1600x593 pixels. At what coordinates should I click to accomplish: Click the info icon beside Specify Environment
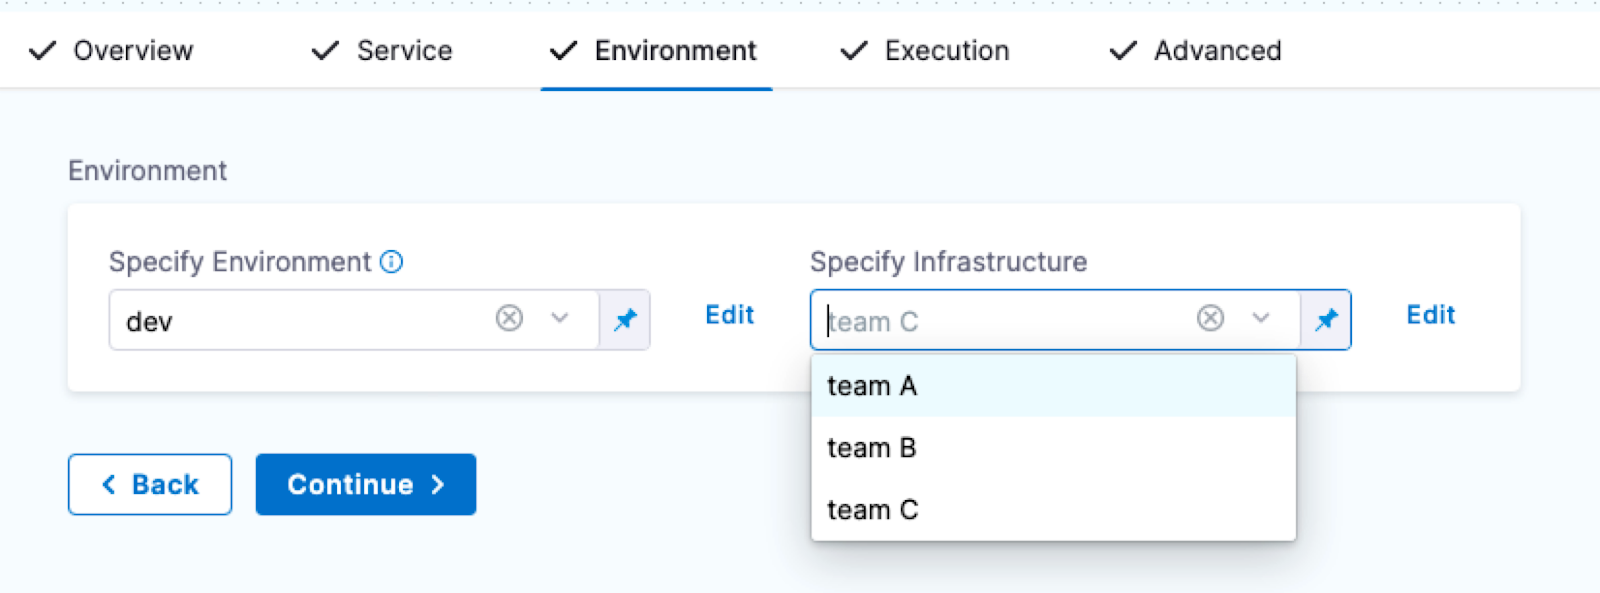click(x=392, y=262)
